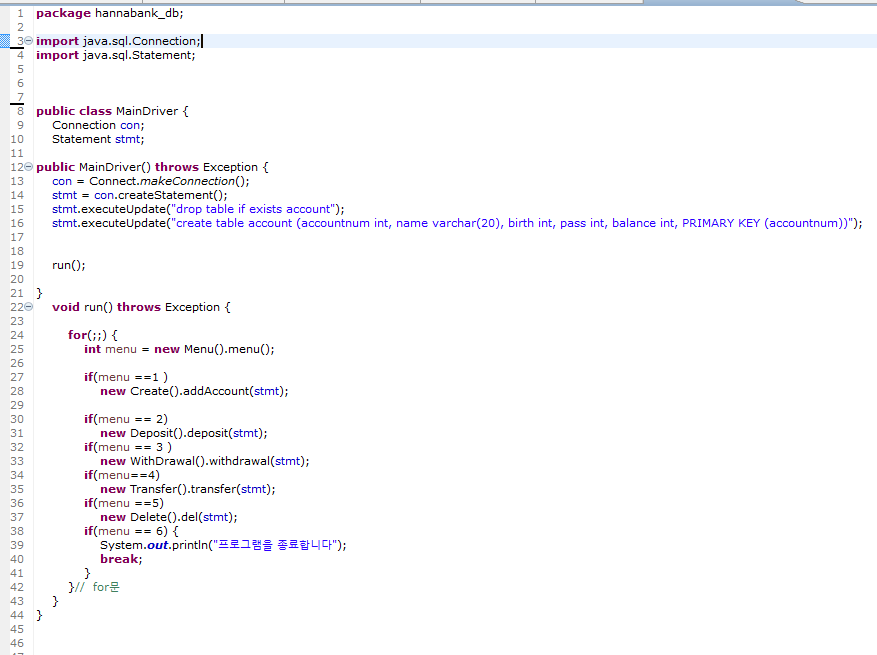877x655 pixels.
Task: Click new Transfer().transfer(stmt) line
Action: (188, 489)
